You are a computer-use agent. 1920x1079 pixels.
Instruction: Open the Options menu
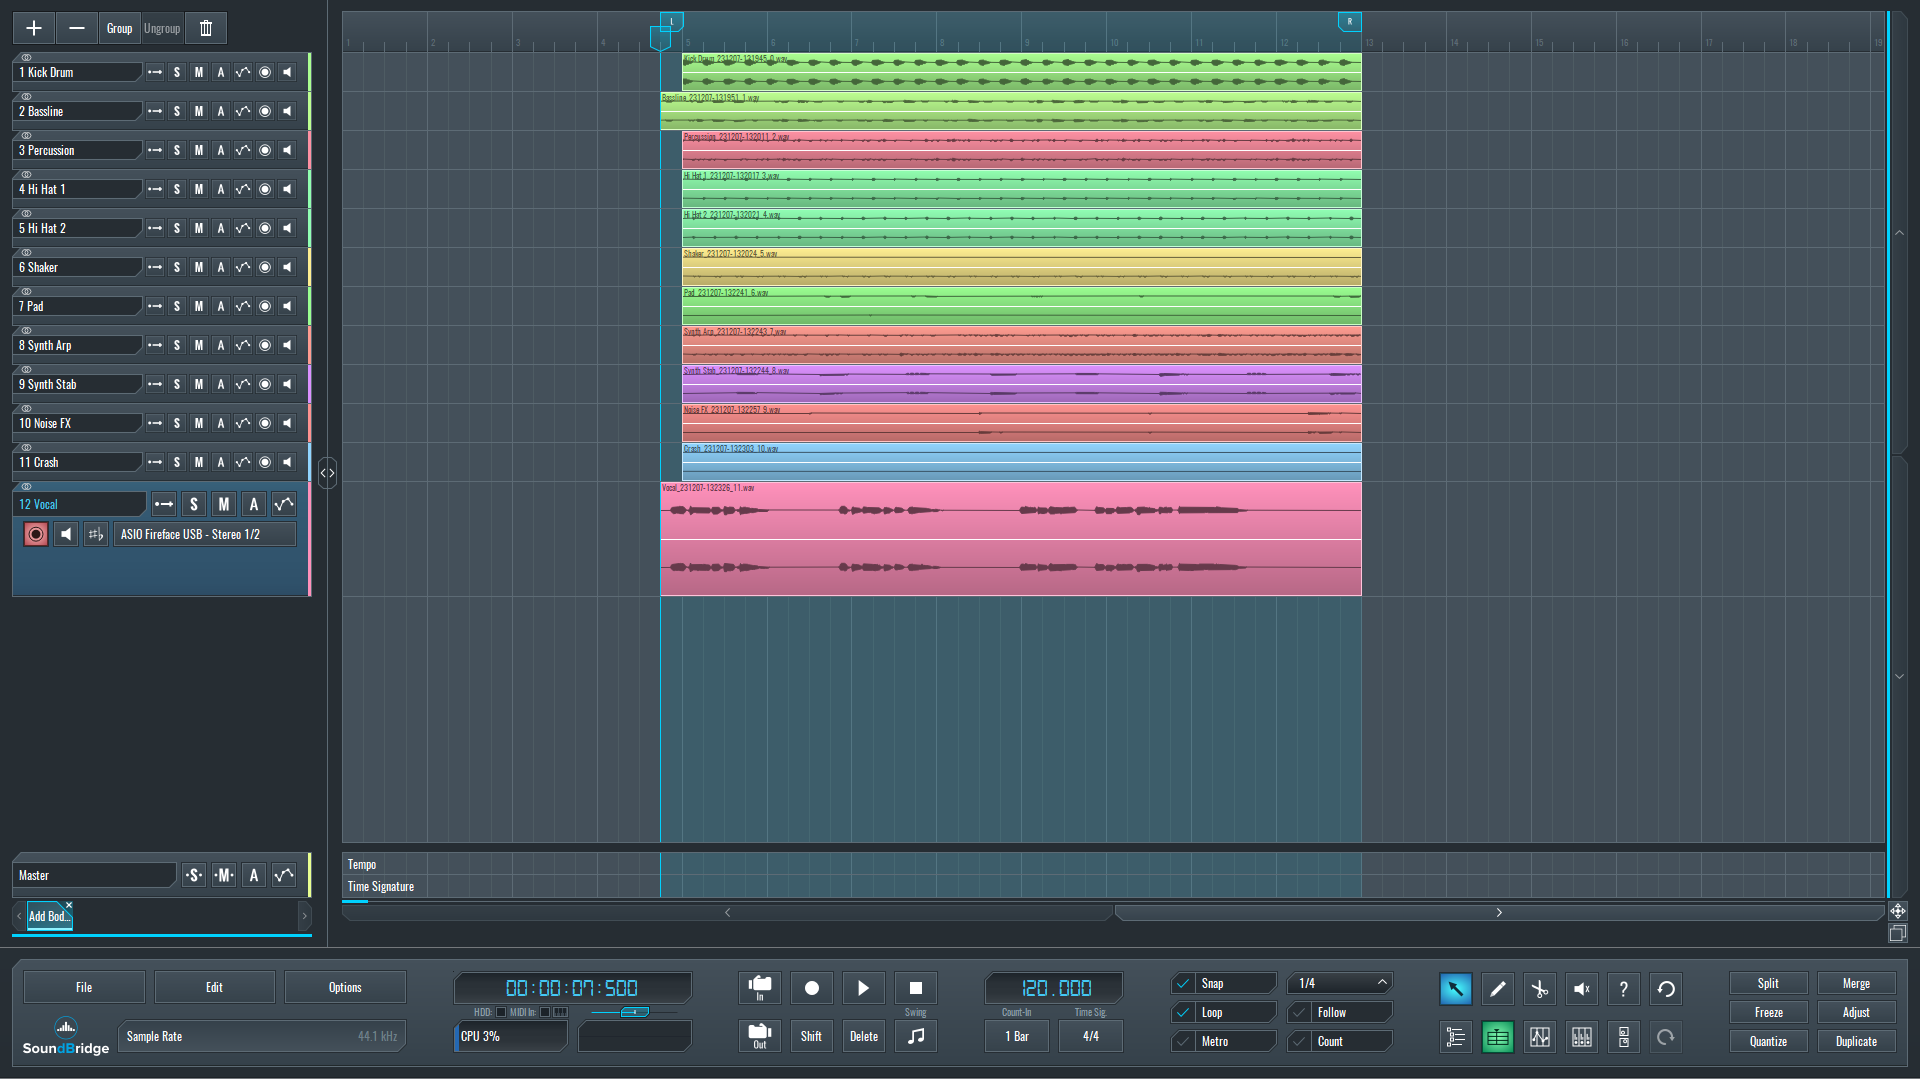(x=345, y=987)
